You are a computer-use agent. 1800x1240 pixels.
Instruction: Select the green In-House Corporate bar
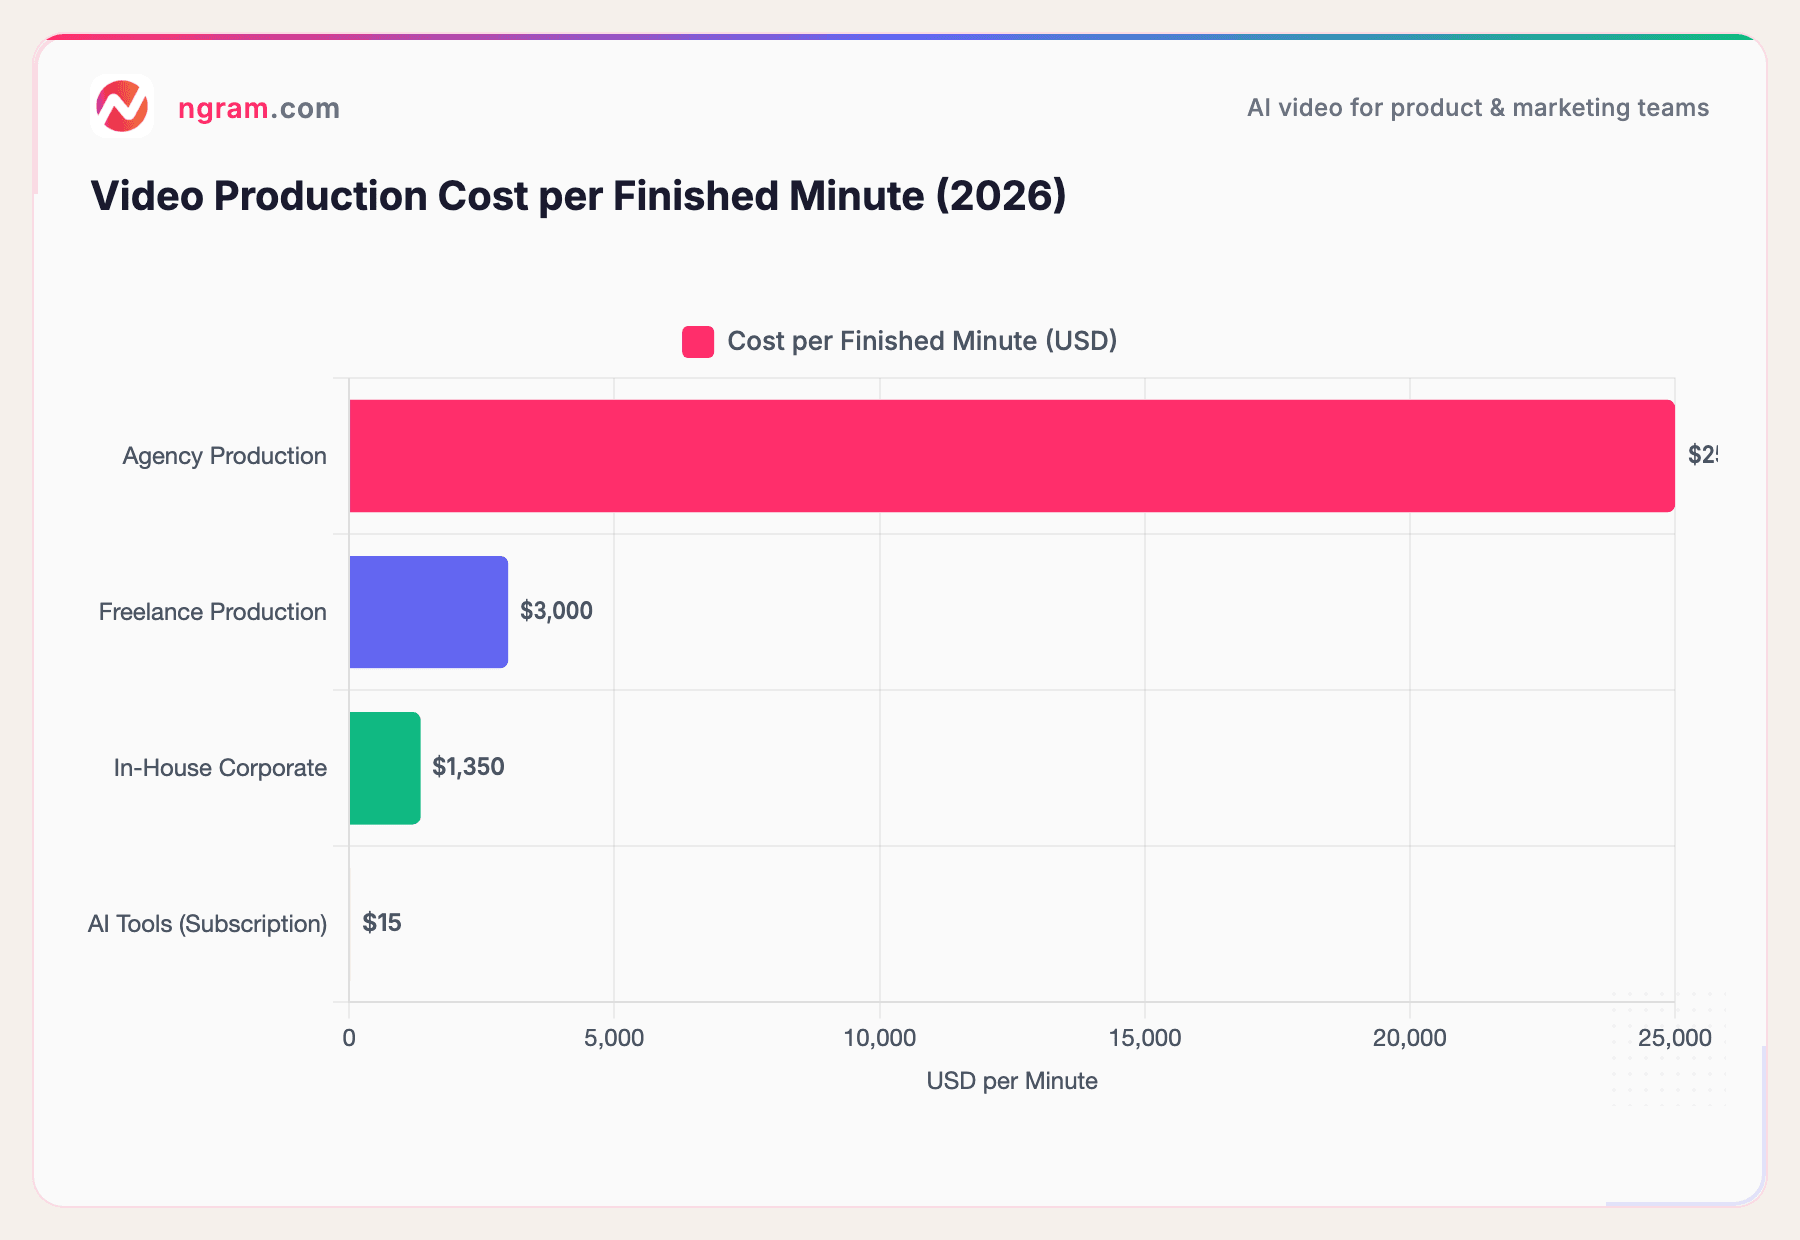[384, 767]
